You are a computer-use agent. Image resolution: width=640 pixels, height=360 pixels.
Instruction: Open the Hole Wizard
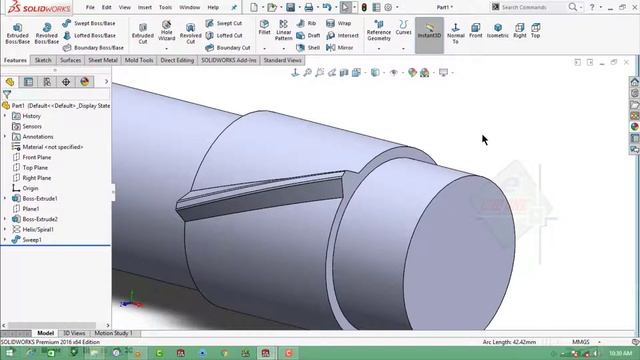click(x=167, y=31)
